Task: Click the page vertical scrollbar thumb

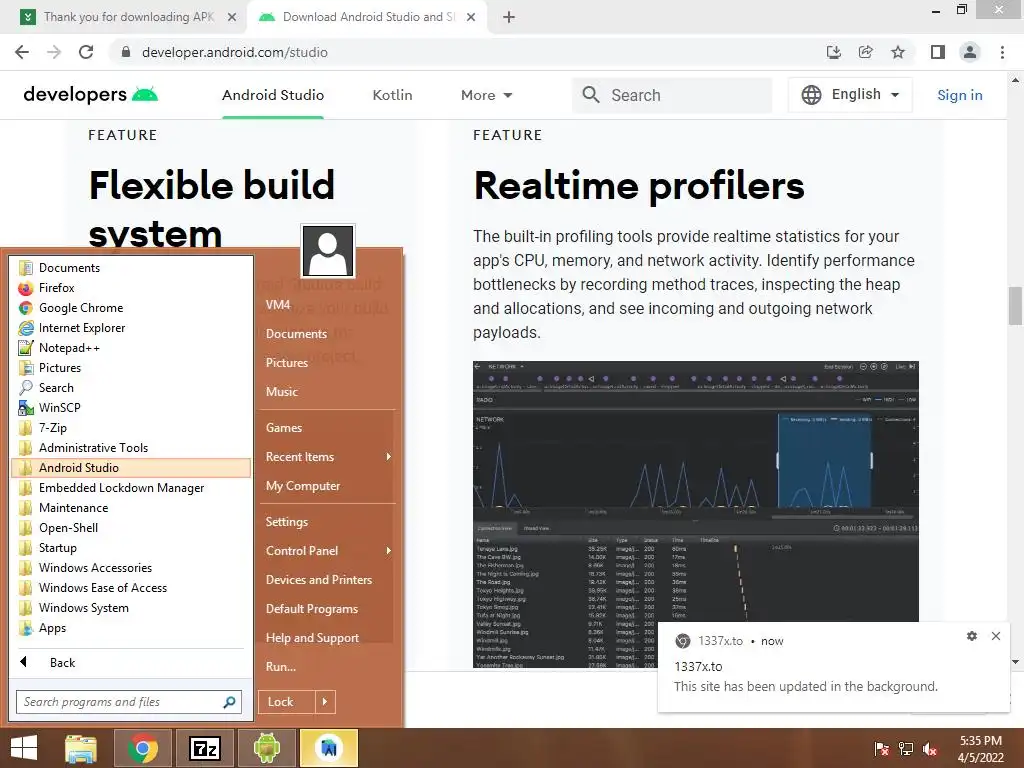Action: click(x=1015, y=305)
